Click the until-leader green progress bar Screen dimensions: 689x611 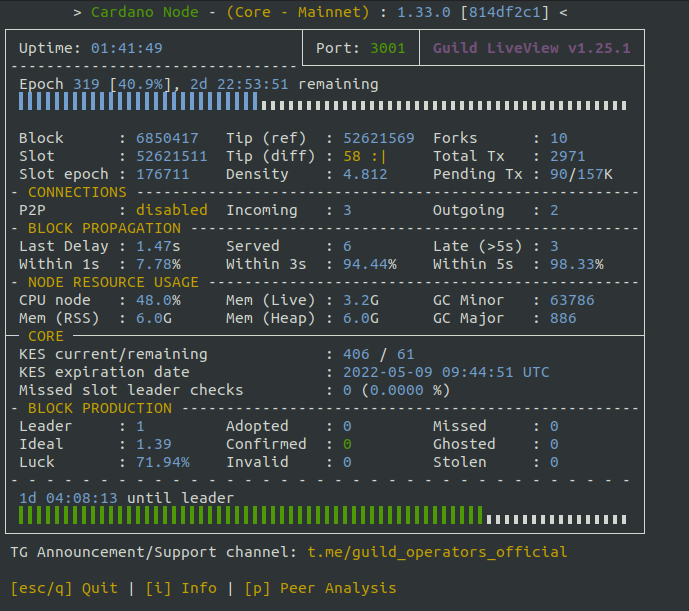(323, 516)
